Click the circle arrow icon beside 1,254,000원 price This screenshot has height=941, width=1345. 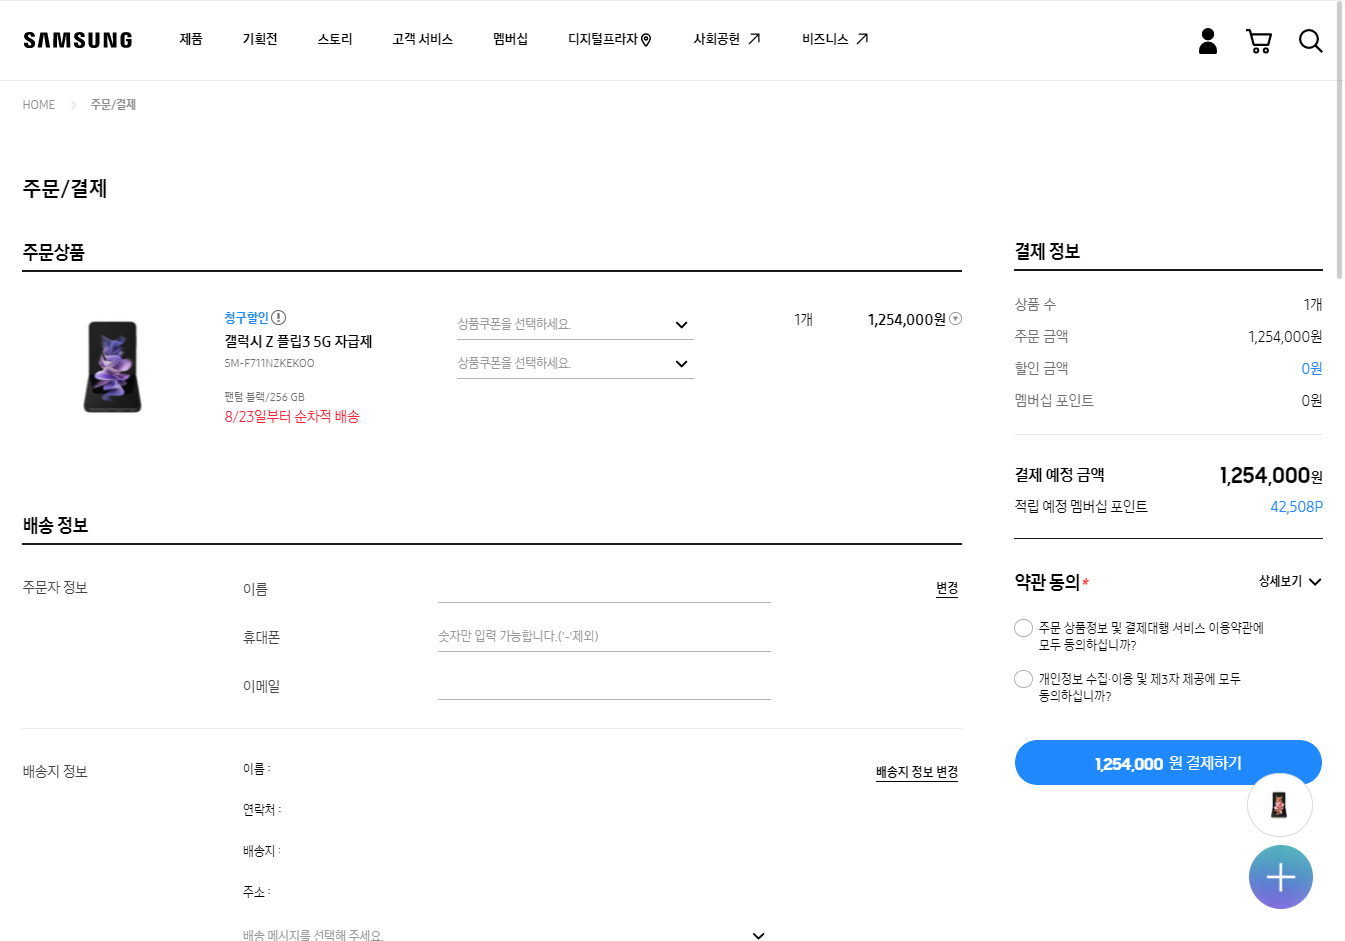click(x=956, y=319)
